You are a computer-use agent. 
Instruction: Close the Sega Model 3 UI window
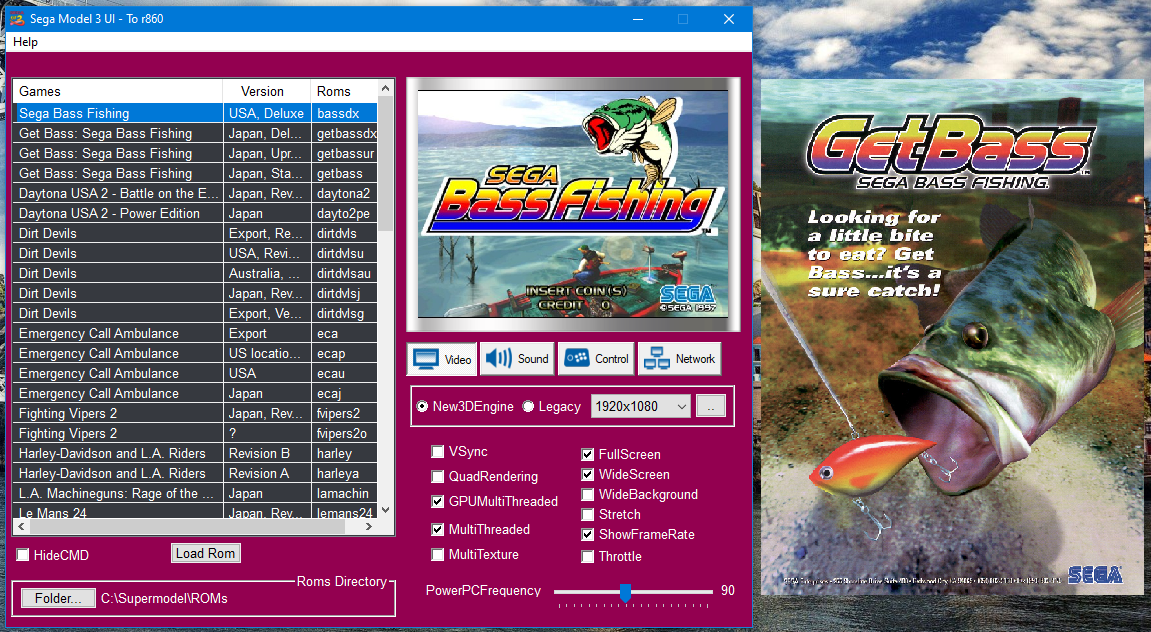[729, 19]
